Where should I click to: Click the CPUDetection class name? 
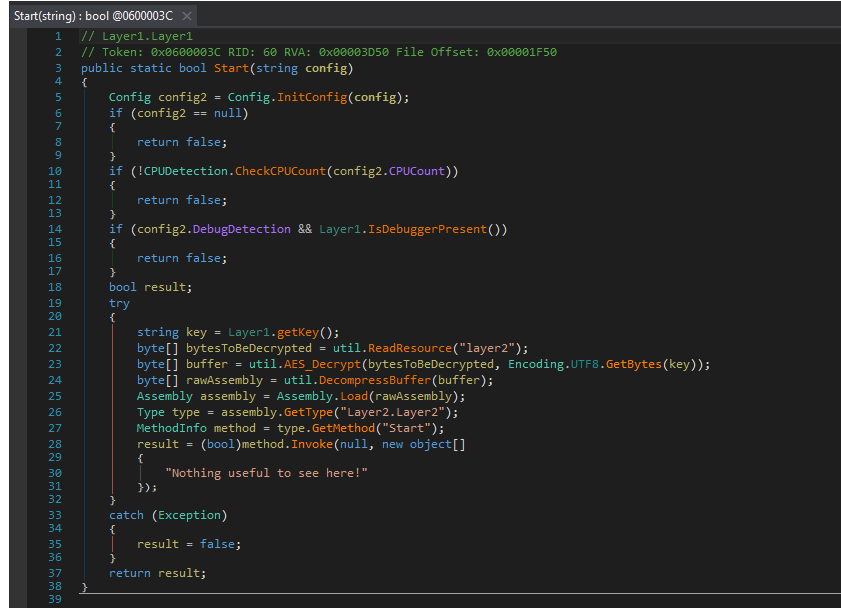tap(184, 171)
